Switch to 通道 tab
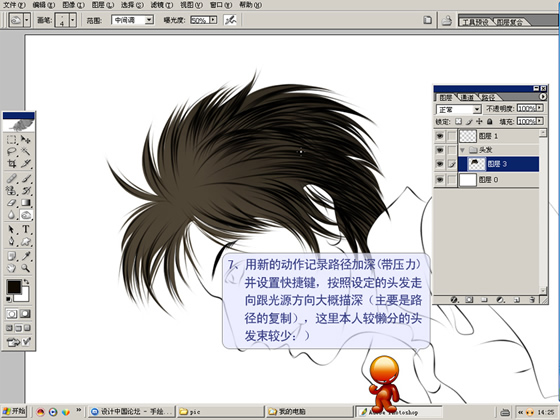Image resolution: width=560 pixels, height=420 pixels. pyautogui.click(x=467, y=97)
